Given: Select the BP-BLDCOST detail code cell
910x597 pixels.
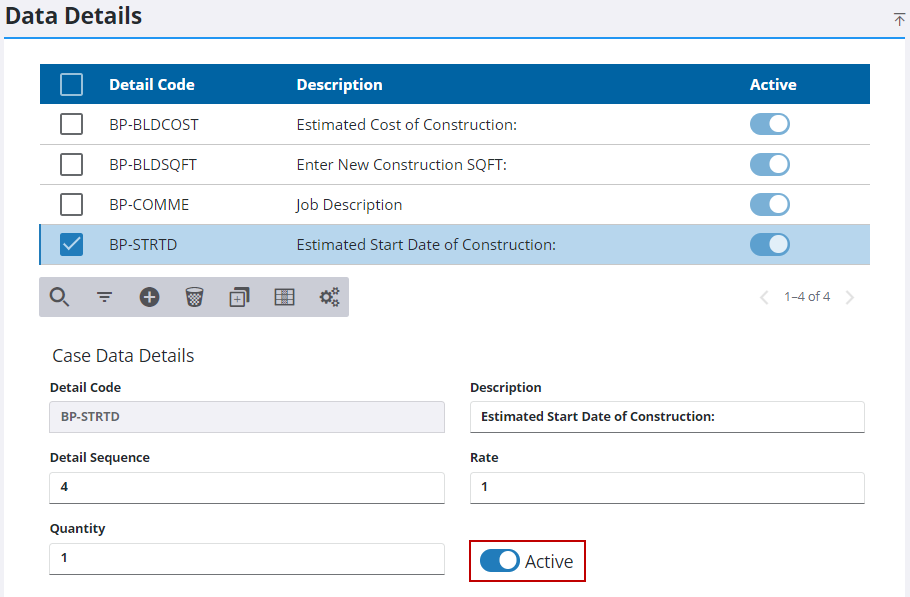Looking at the screenshot, I should [x=154, y=125].
